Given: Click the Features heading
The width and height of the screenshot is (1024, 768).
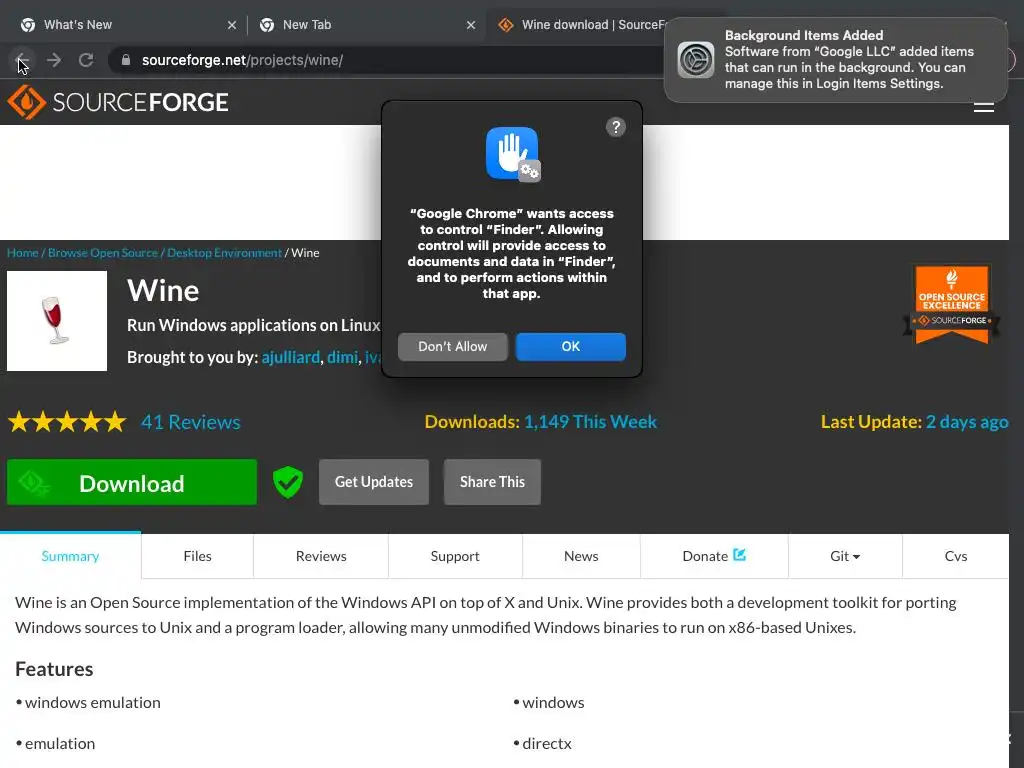Looking at the screenshot, I should pyautogui.click(x=54, y=669).
